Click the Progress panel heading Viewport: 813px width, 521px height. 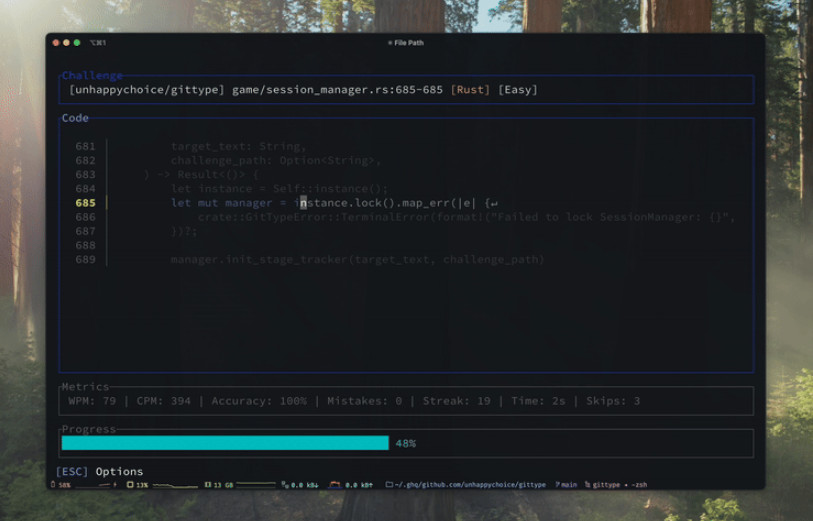pos(89,429)
